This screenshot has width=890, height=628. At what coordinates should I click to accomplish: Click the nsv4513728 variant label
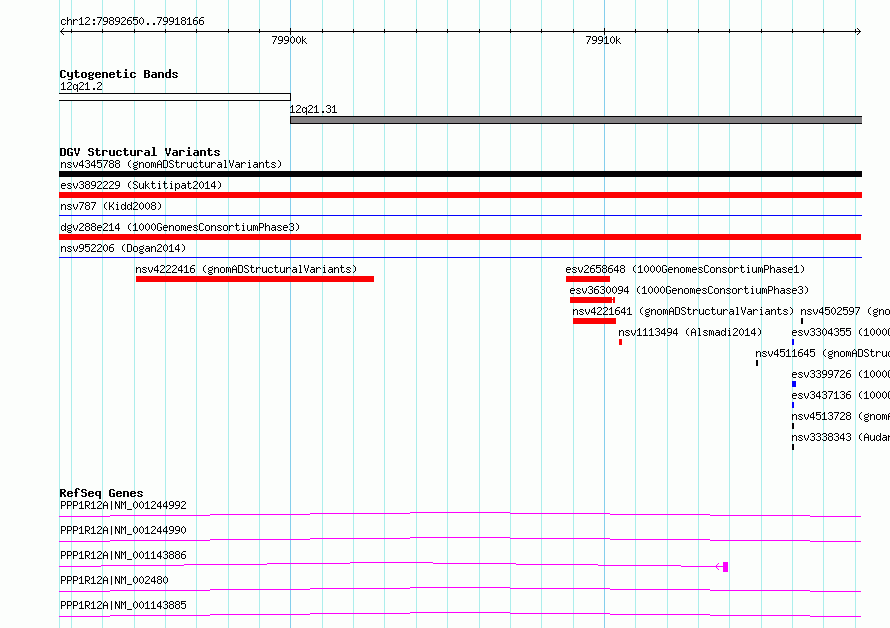pyautogui.click(x=841, y=416)
